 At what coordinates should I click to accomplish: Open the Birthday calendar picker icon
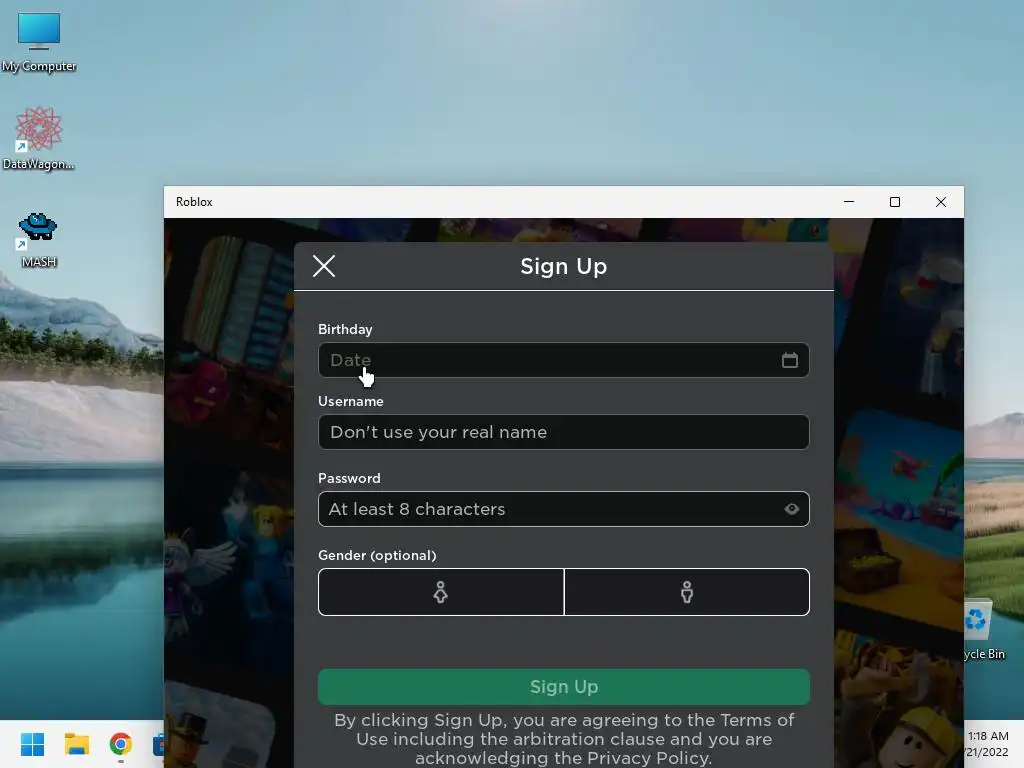(x=790, y=360)
